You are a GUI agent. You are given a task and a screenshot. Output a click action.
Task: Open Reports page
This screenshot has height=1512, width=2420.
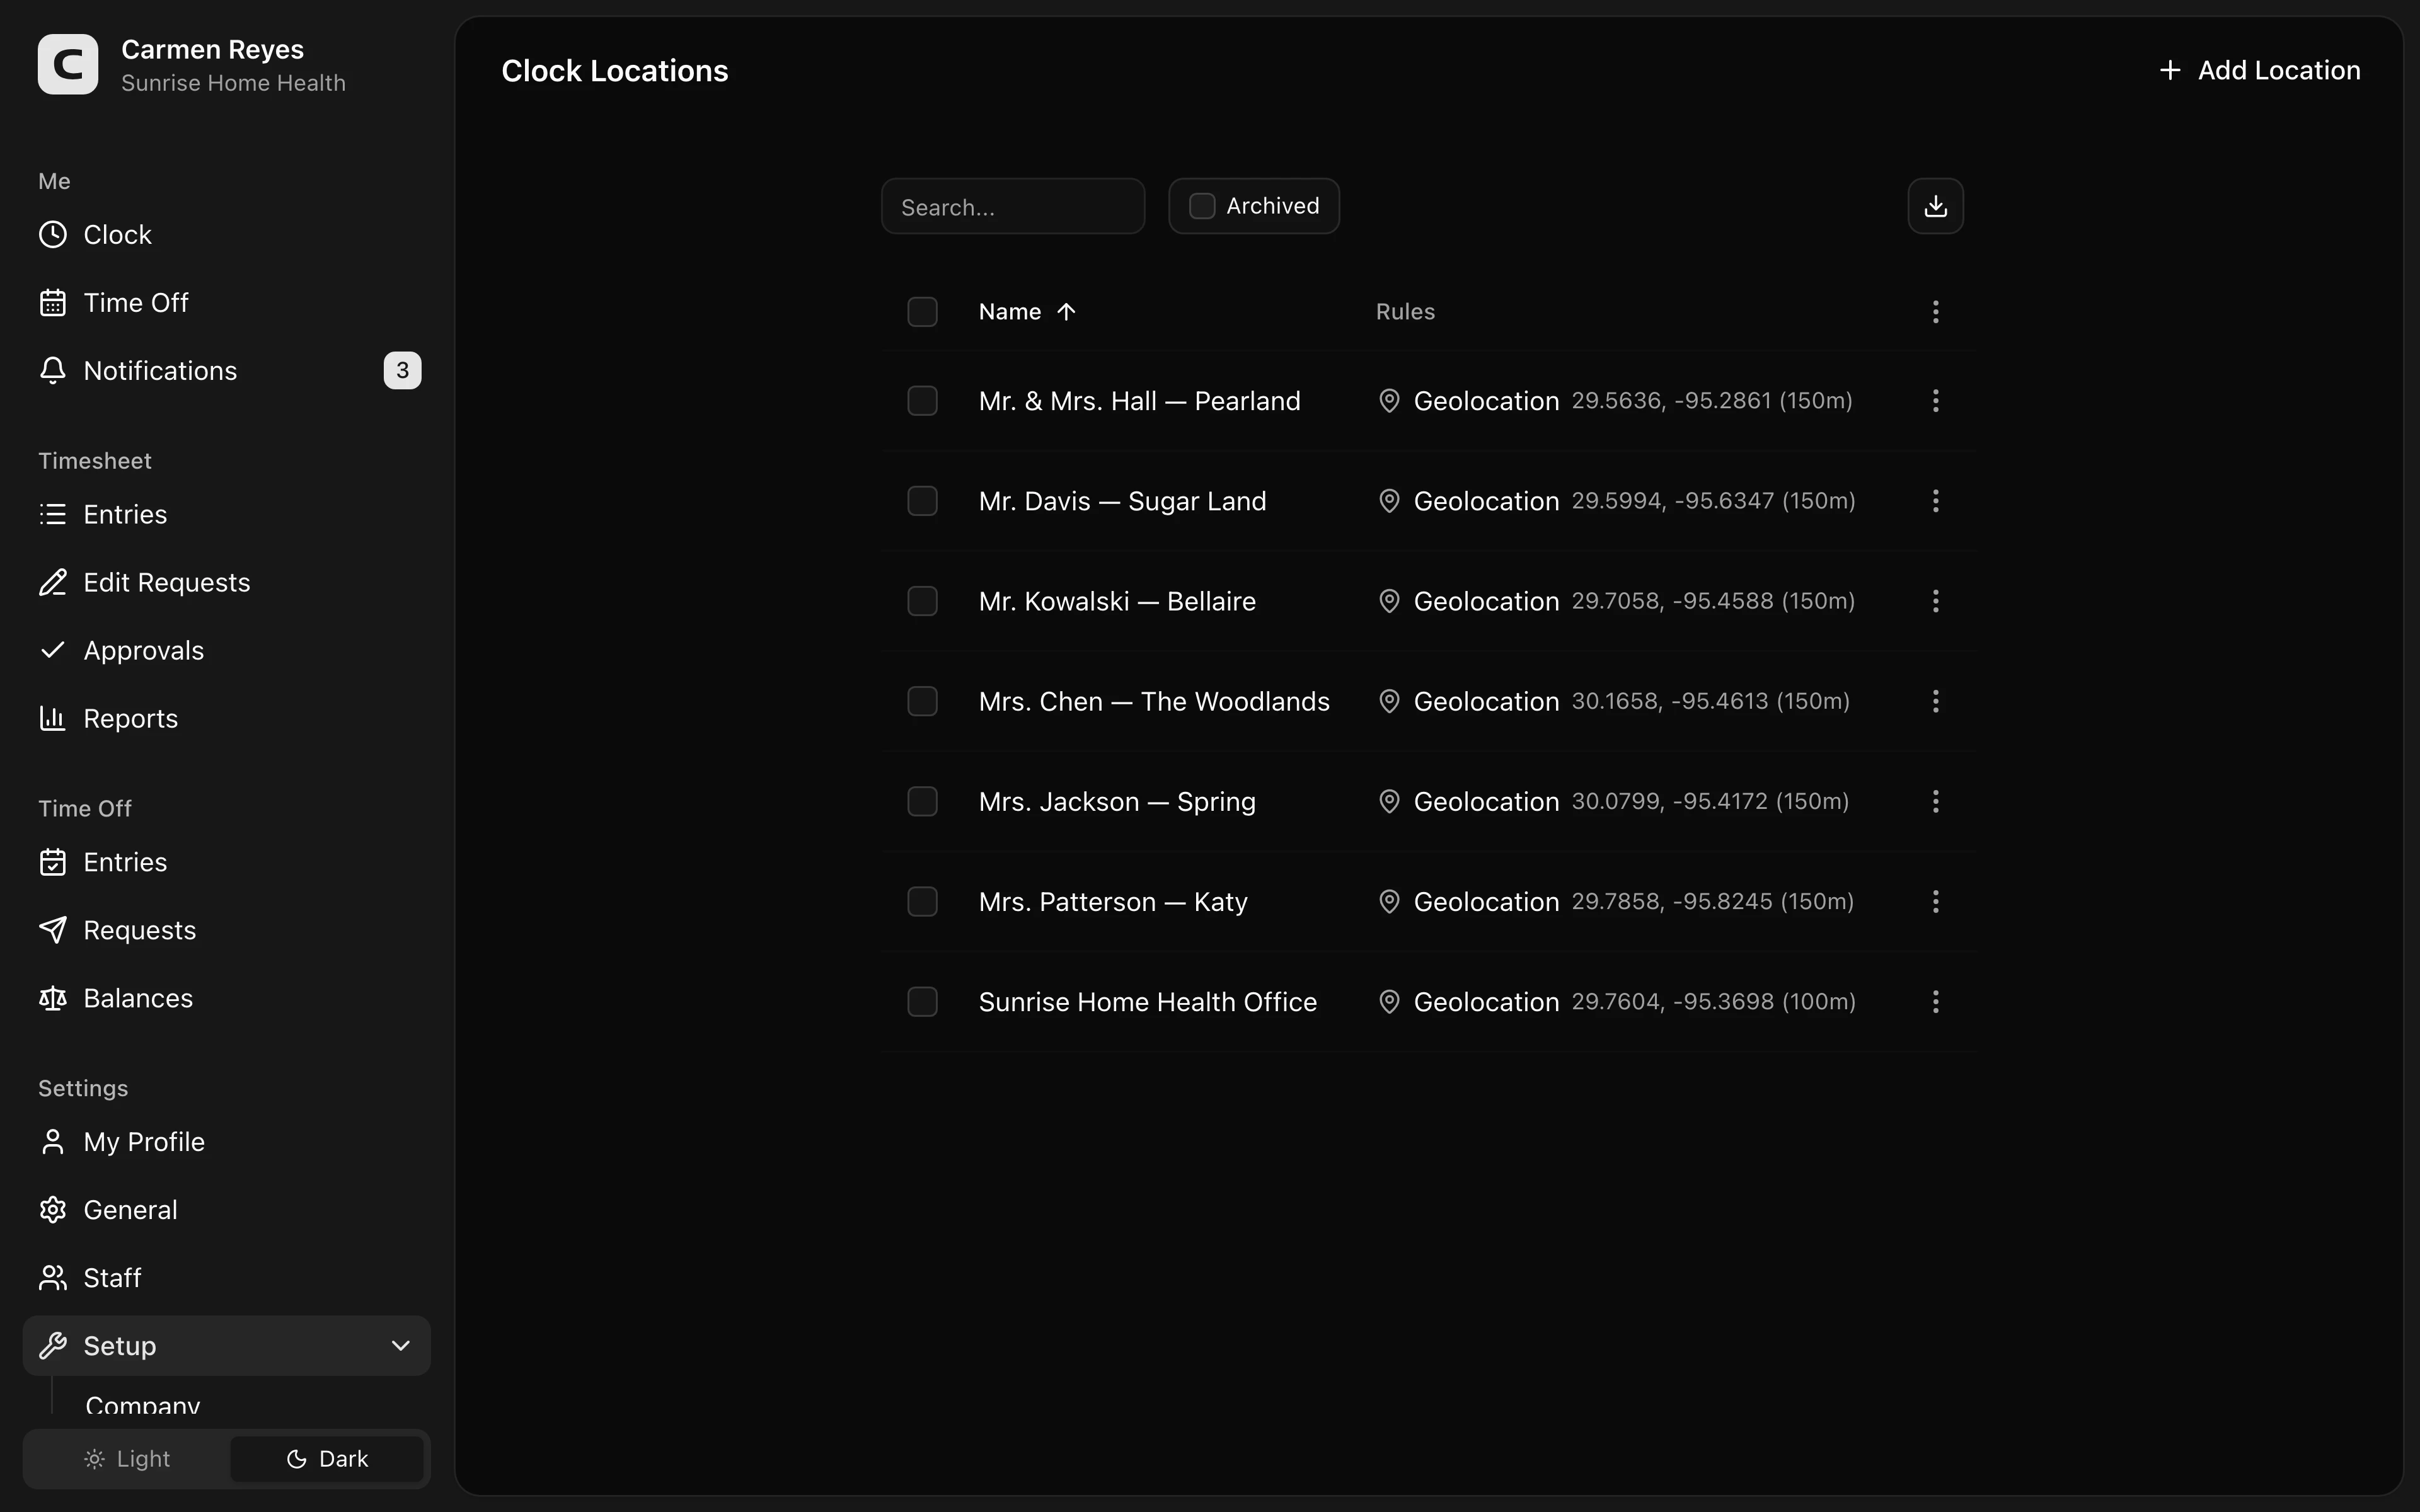coord(227,719)
